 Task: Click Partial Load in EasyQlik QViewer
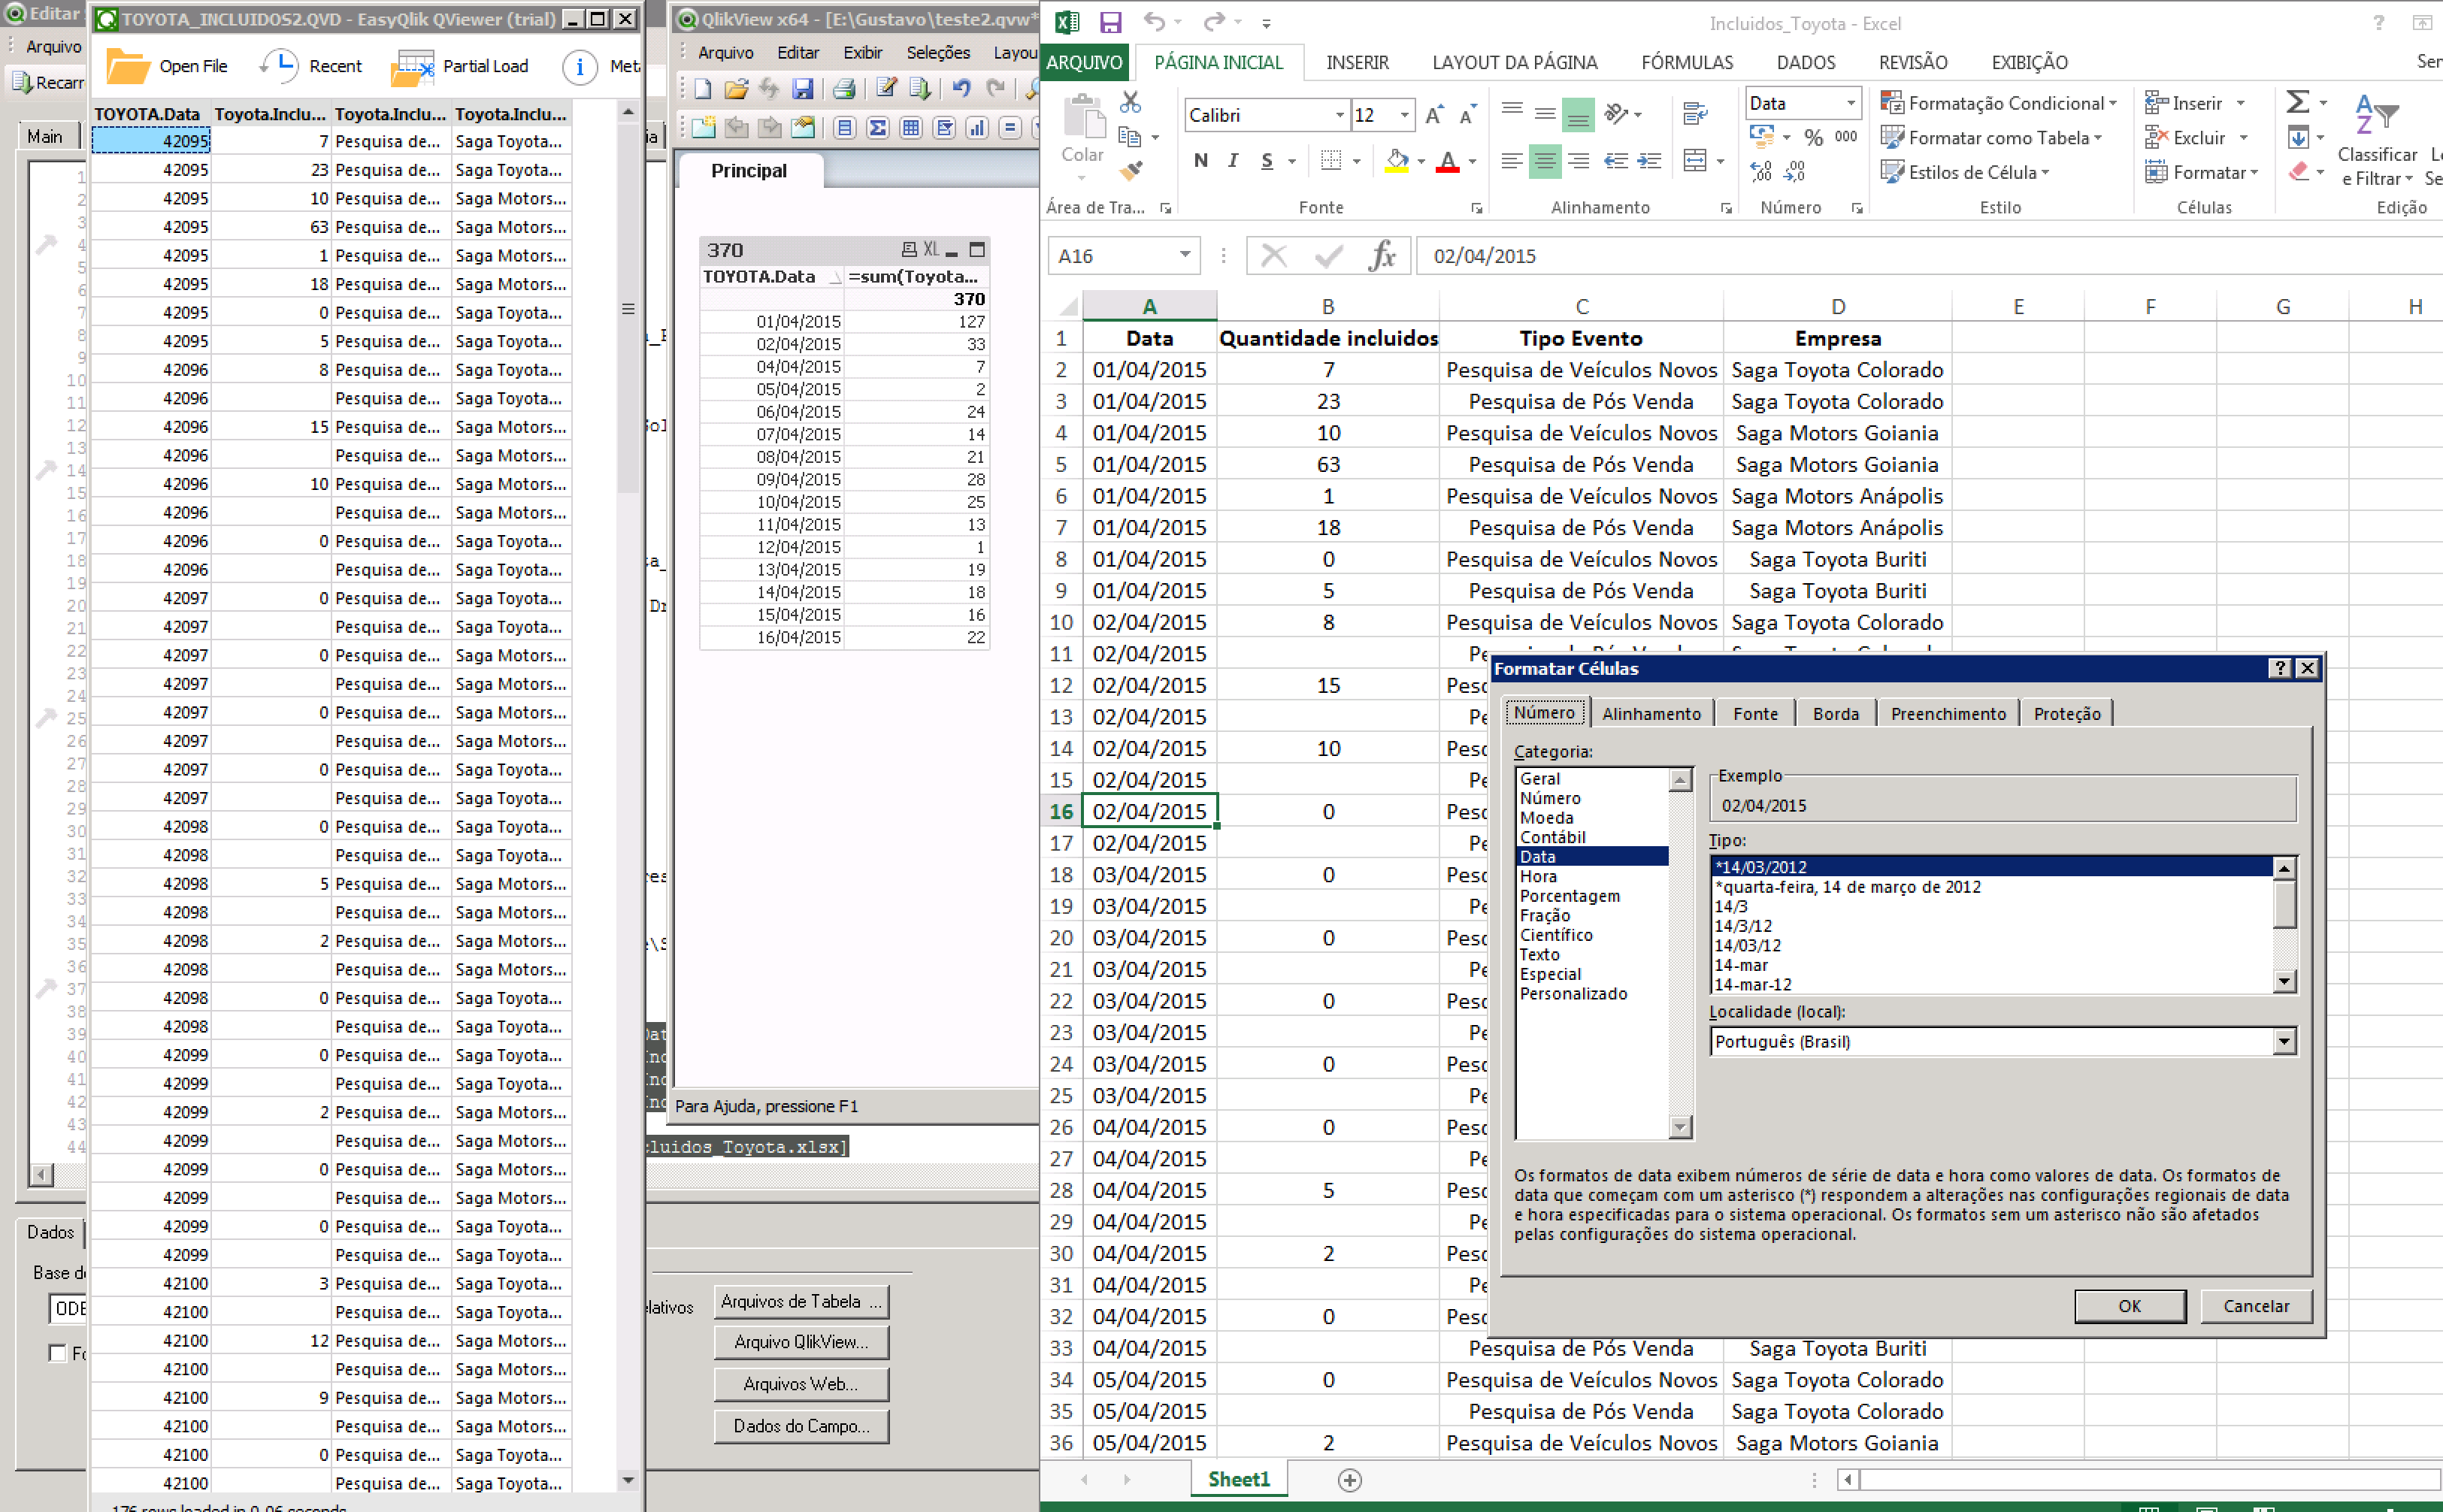[460, 66]
